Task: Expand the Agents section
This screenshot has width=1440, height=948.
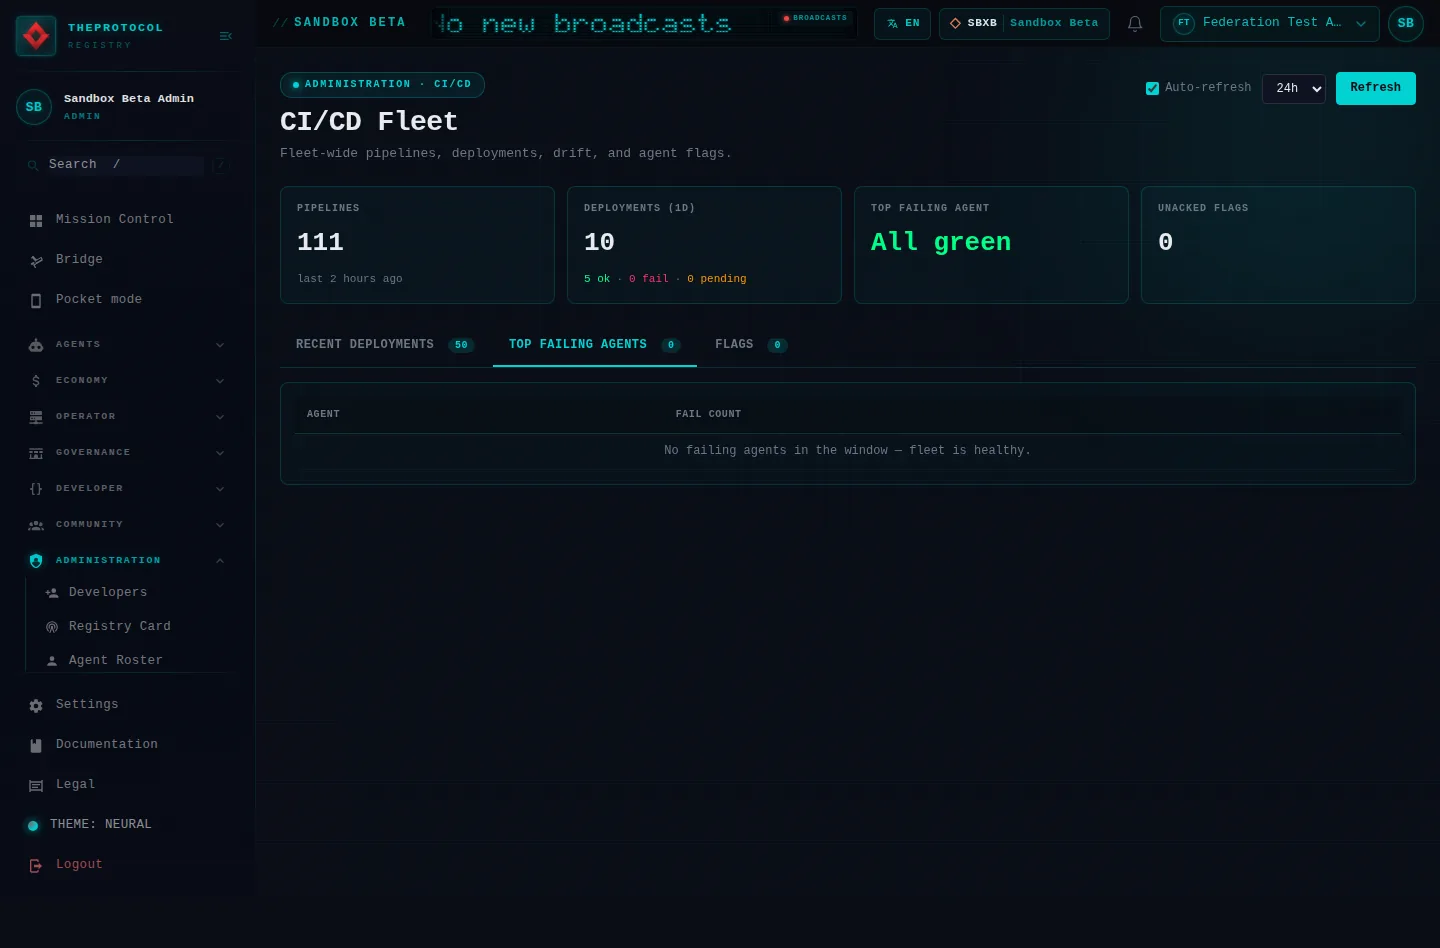Action: pos(126,345)
